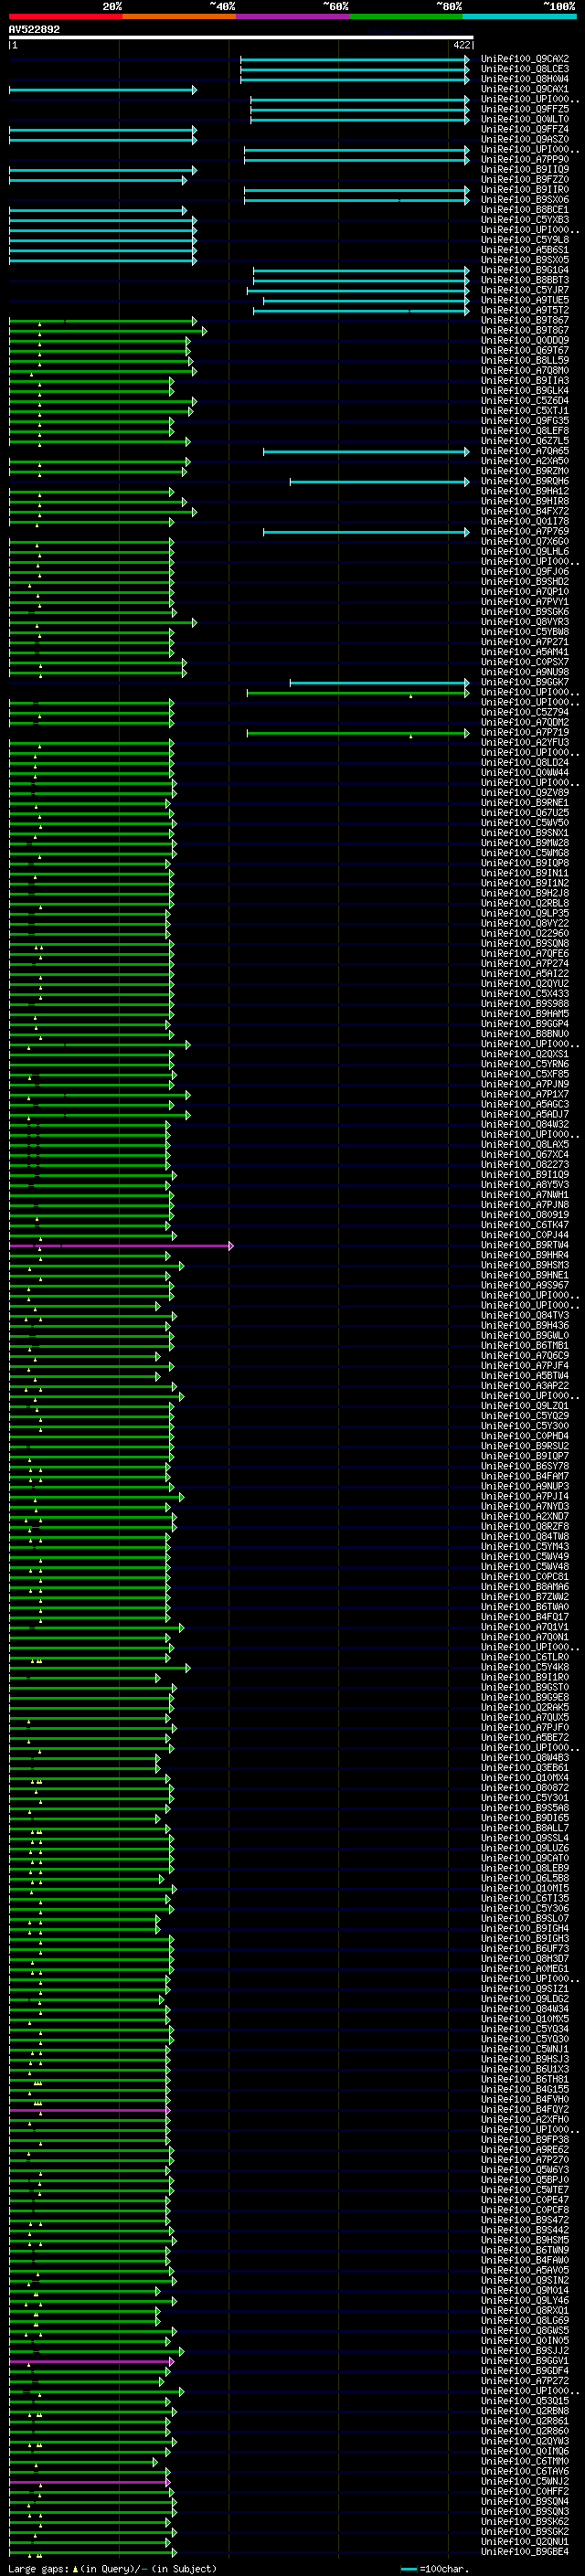Select label UniRef100_B9GLK4

pyautogui.click(x=525, y=390)
